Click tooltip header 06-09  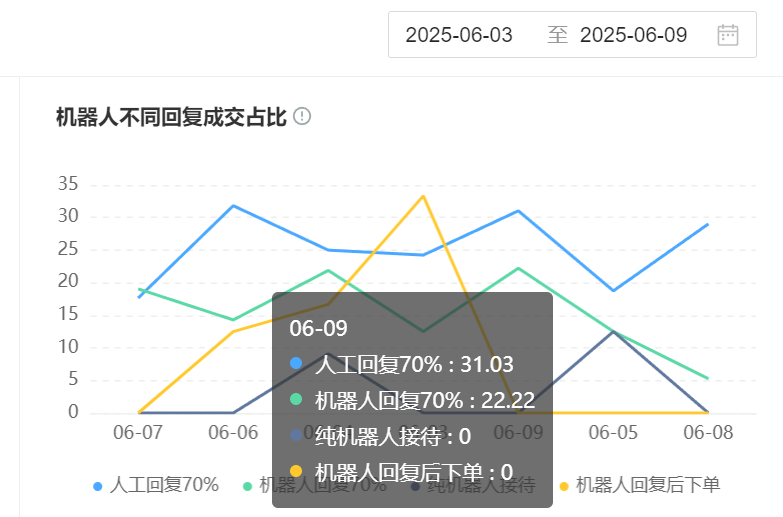coord(318,328)
